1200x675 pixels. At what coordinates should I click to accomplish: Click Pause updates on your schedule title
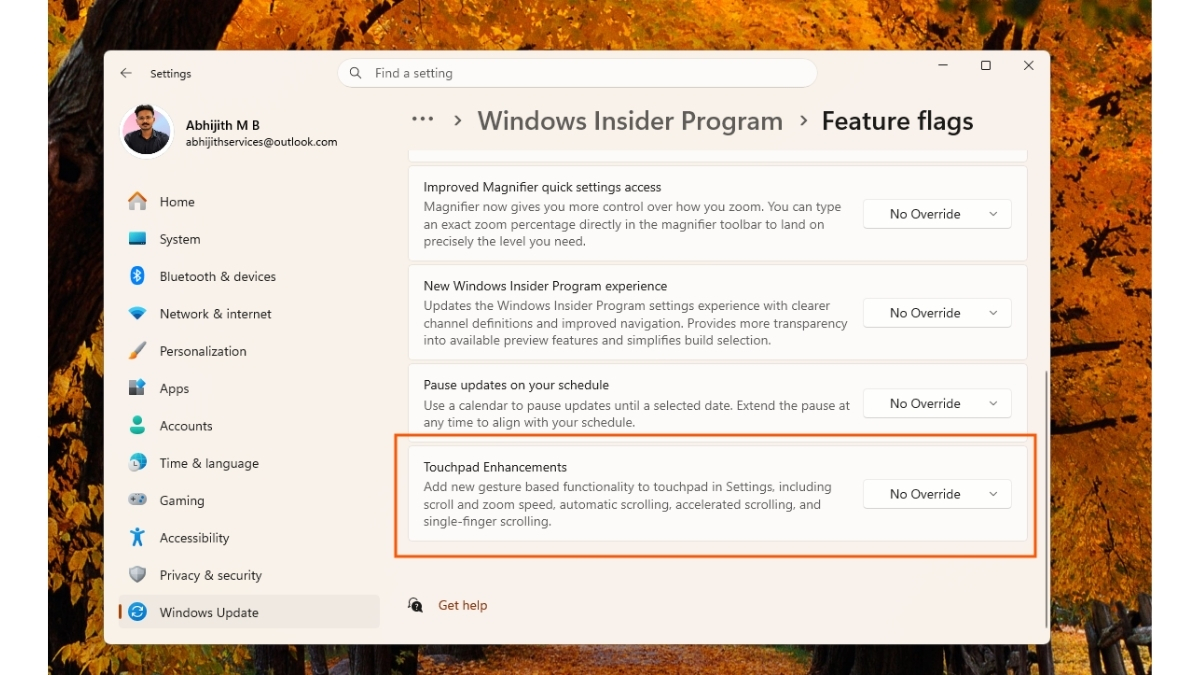(x=516, y=385)
